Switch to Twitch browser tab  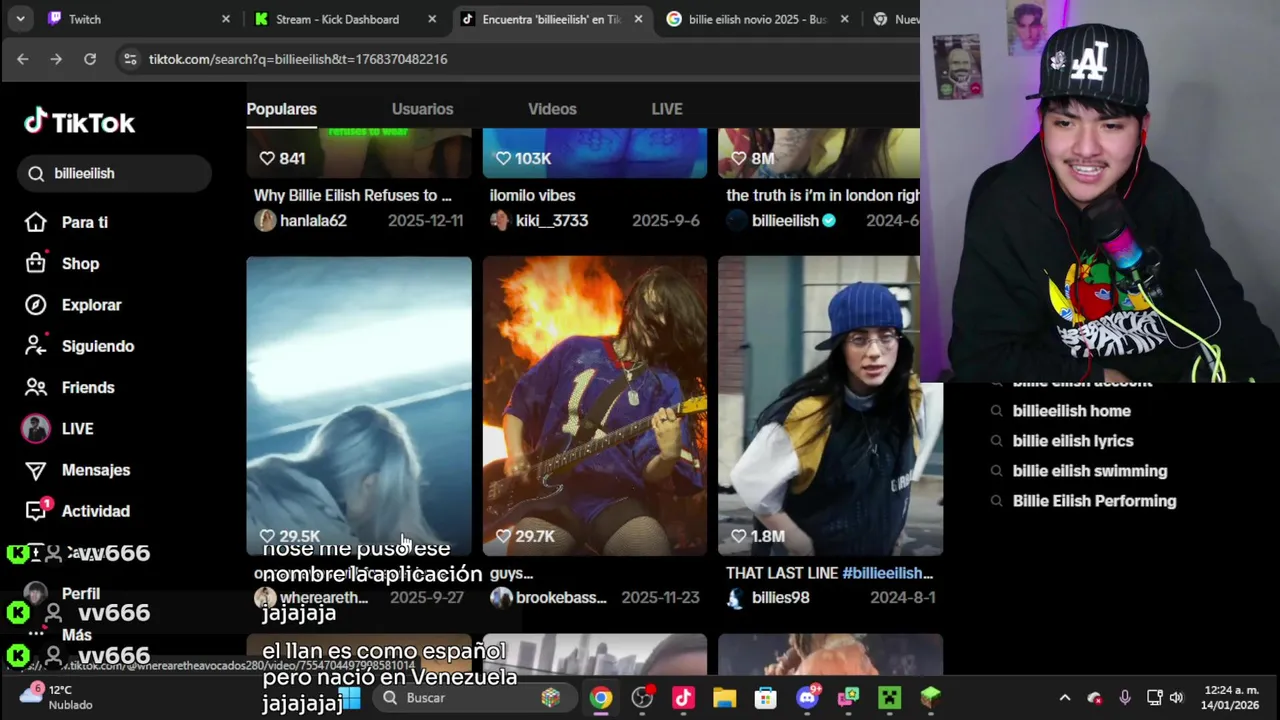pyautogui.click(x=137, y=19)
